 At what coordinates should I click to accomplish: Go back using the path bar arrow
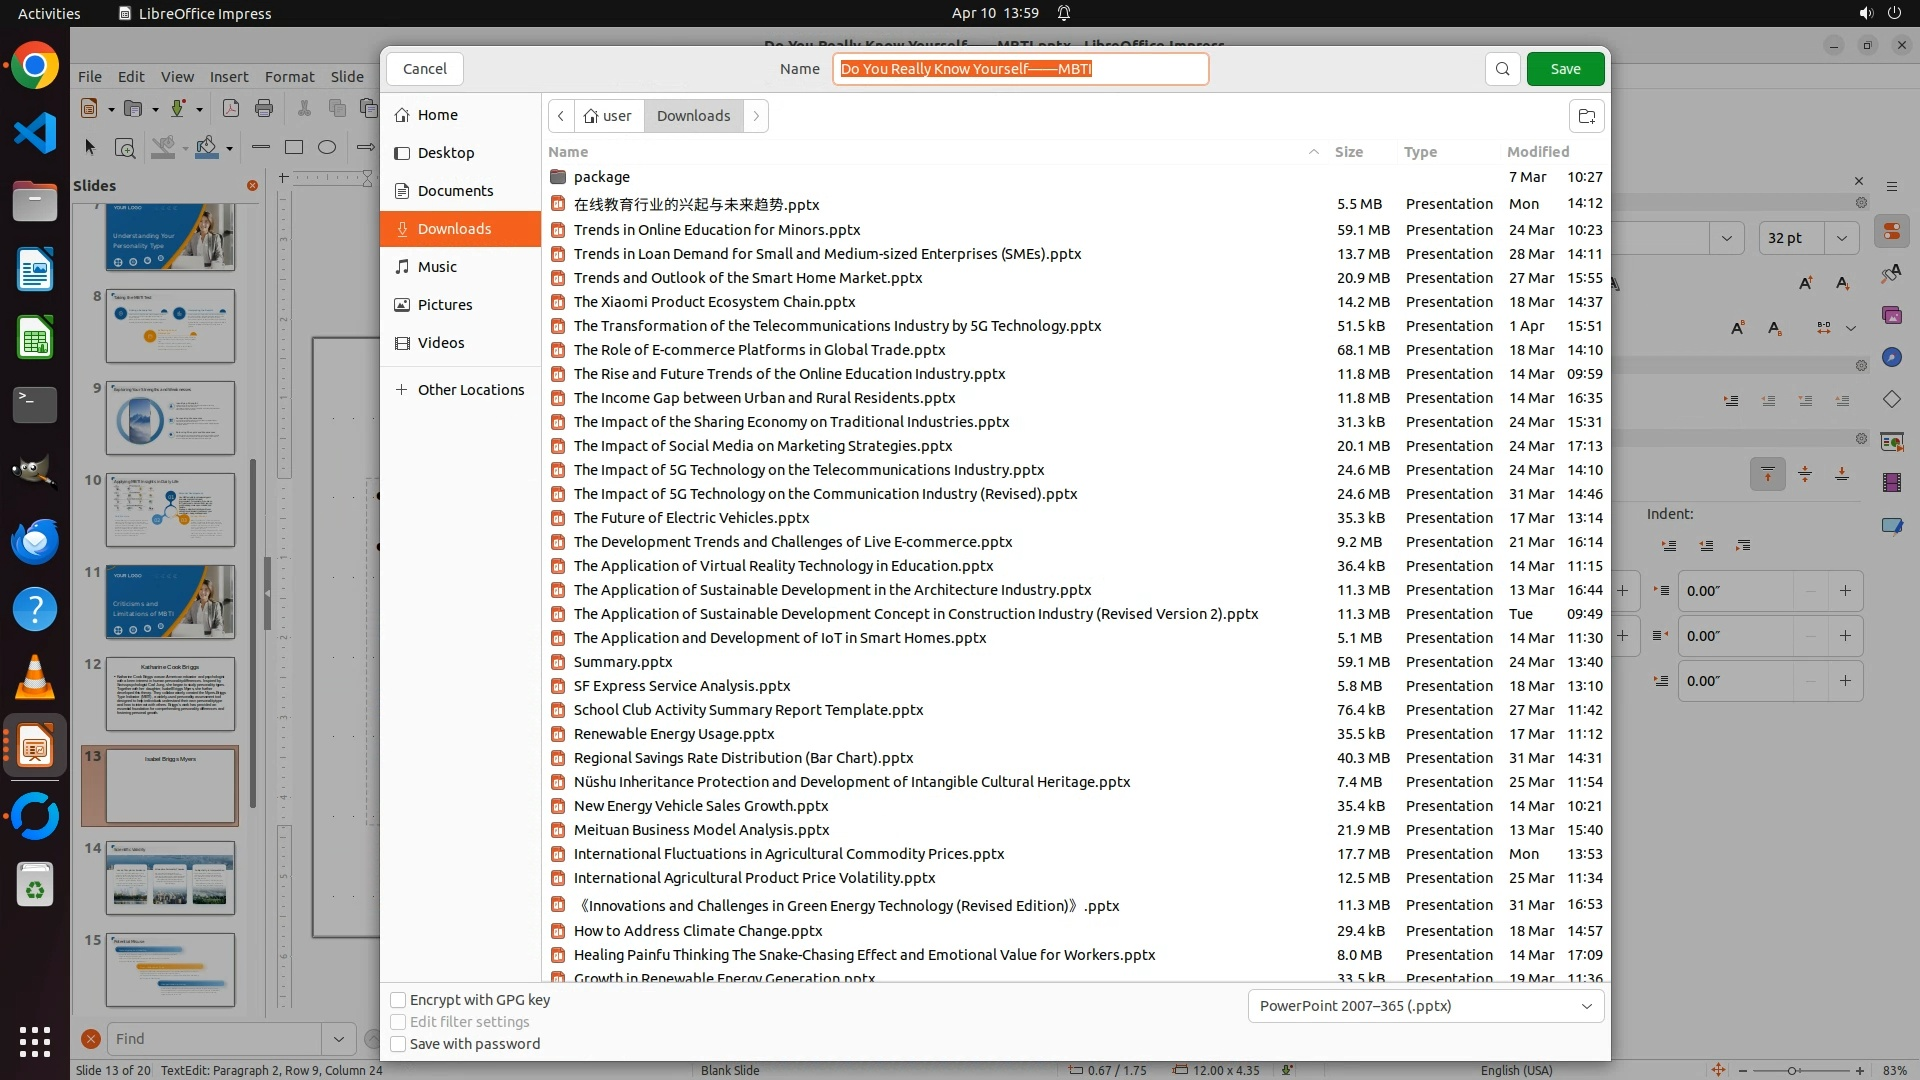coord(561,116)
